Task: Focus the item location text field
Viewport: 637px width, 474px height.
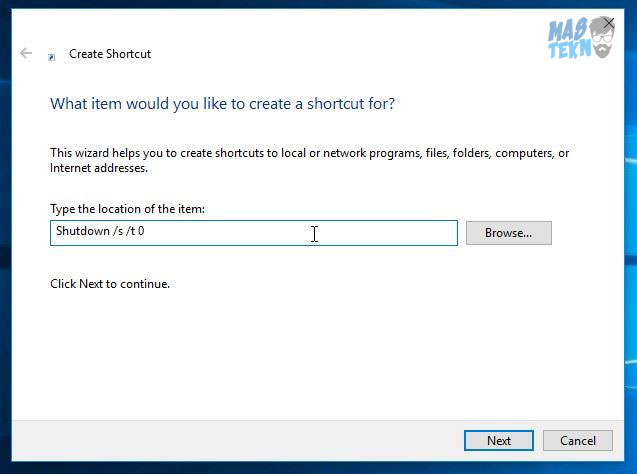Action: coord(254,233)
